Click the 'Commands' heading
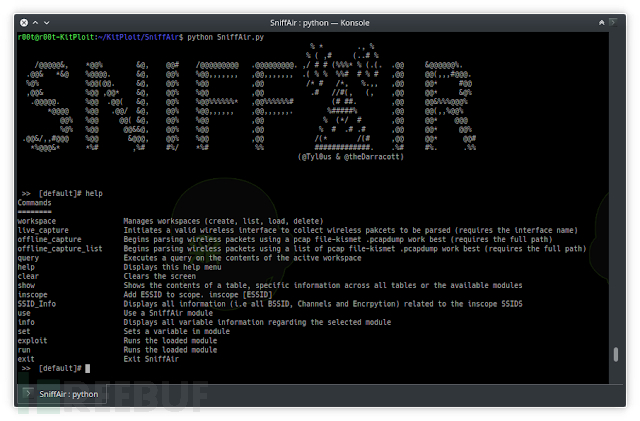This screenshot has width=640, height=421. pos(34,203)
